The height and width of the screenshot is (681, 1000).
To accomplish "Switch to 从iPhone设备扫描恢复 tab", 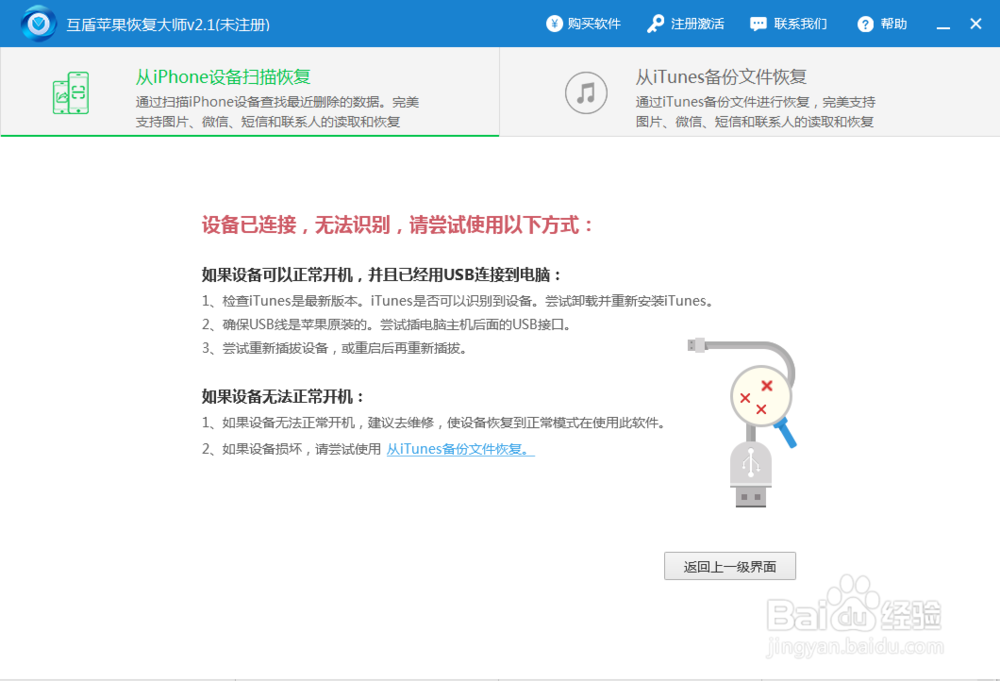I will click(x=250, y=91).
